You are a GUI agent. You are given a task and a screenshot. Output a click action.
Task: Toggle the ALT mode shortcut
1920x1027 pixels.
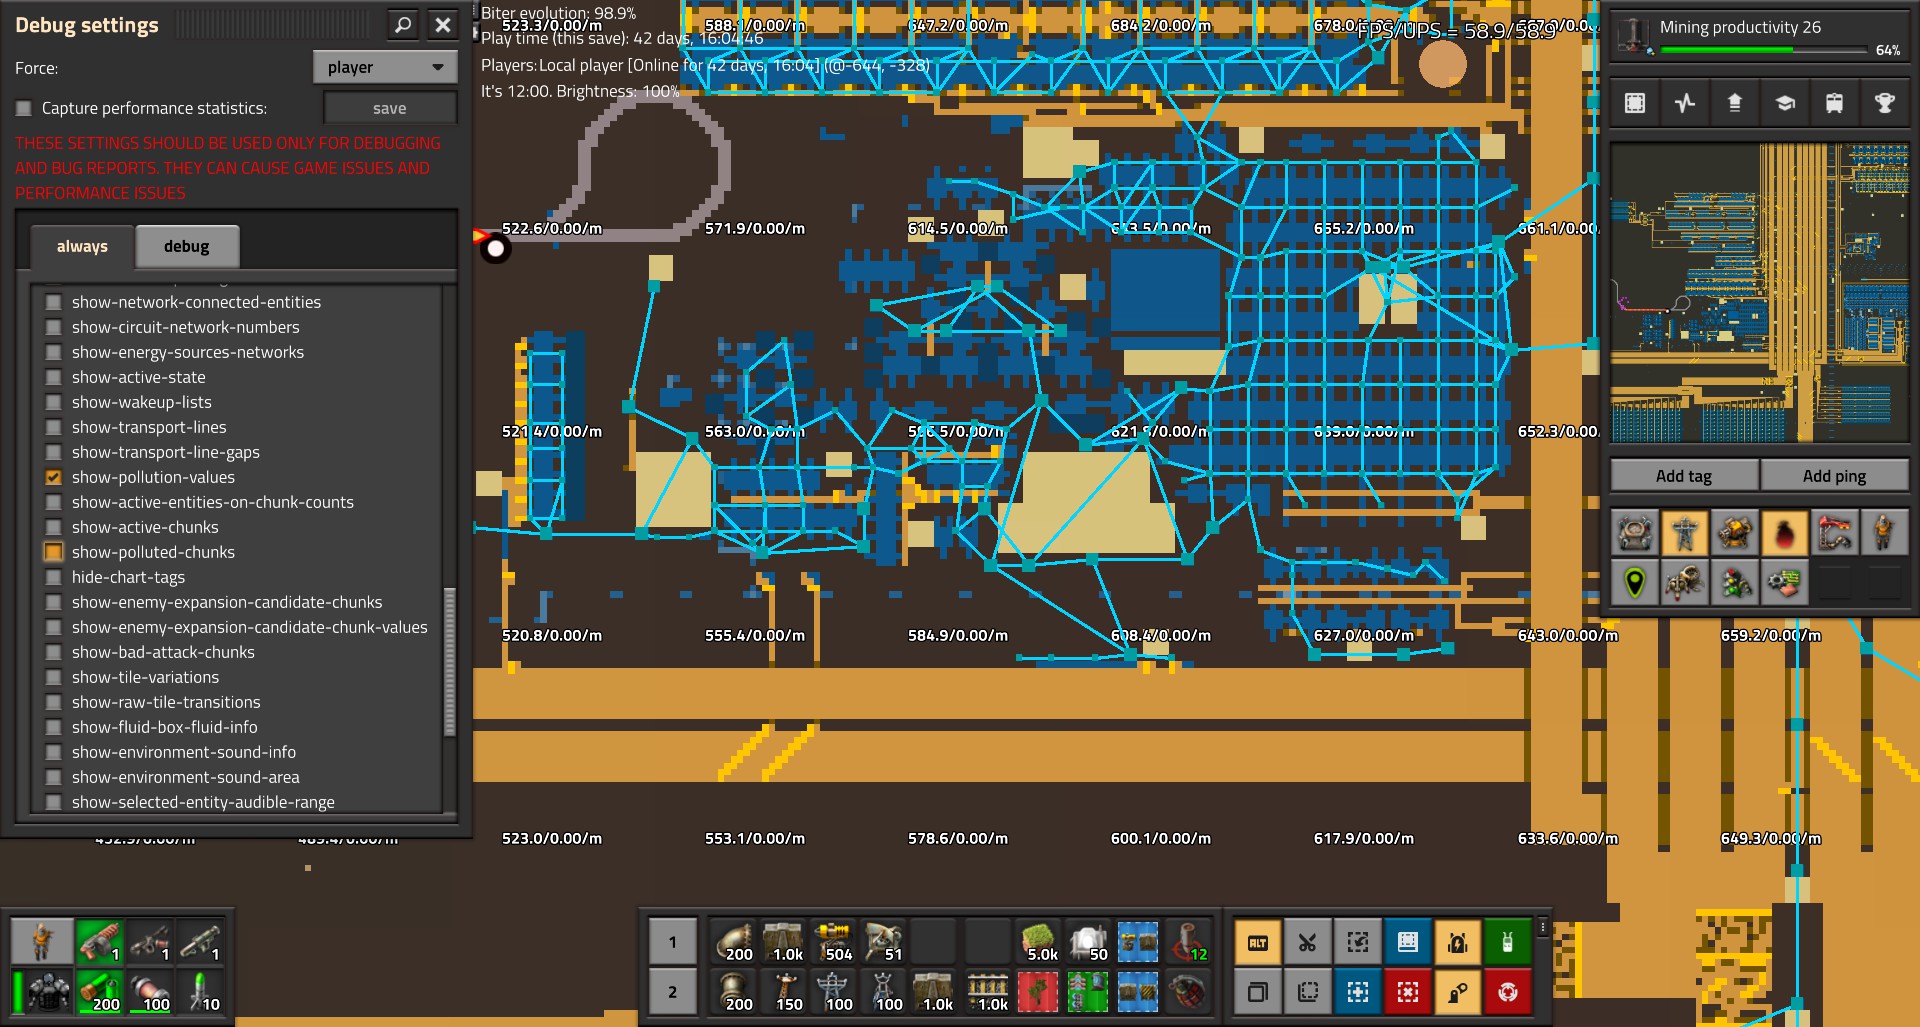1258,942
